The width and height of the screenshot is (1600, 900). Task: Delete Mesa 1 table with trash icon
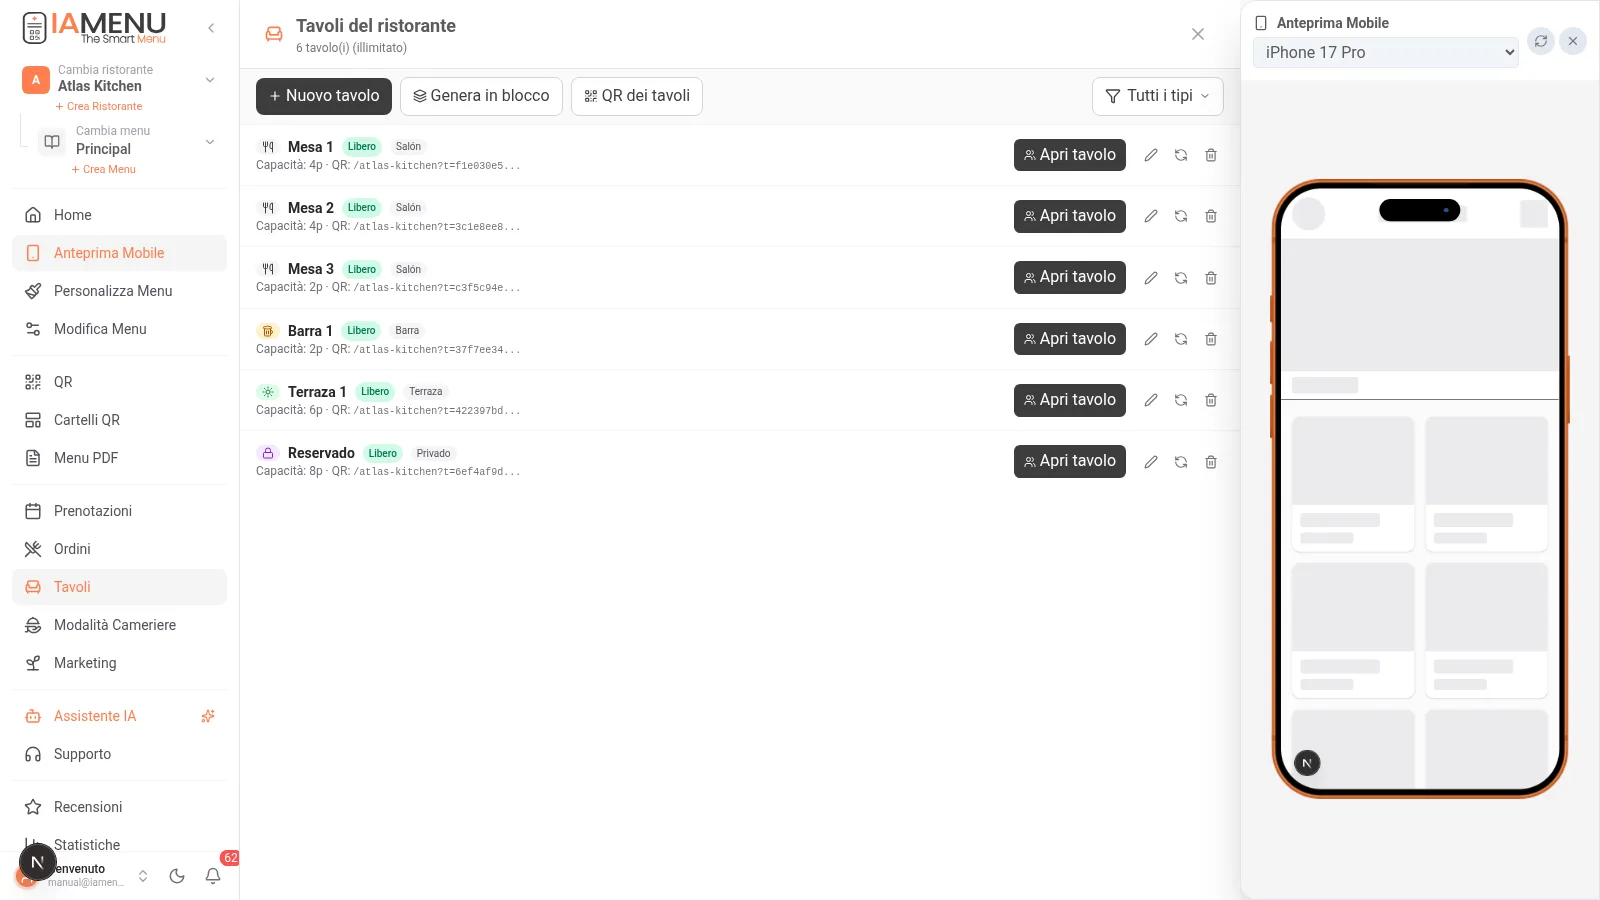click(1211, 155)
